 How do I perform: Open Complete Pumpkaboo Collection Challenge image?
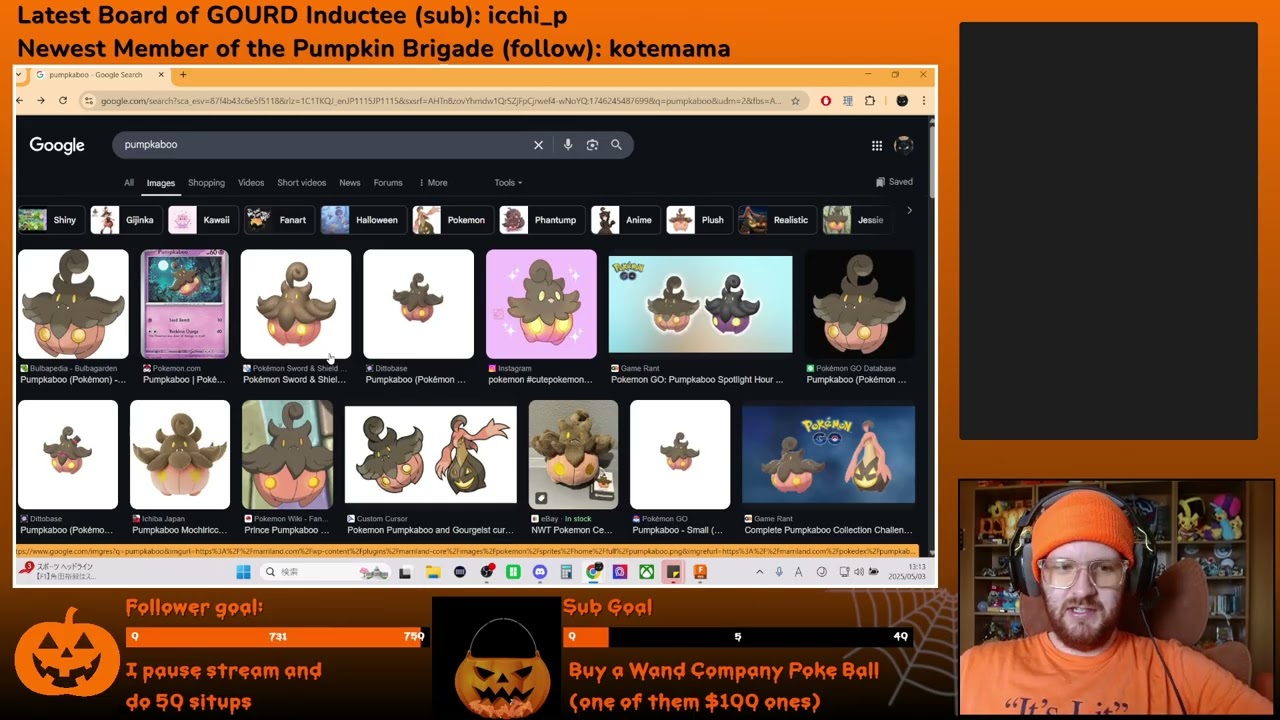click(829, 455)
